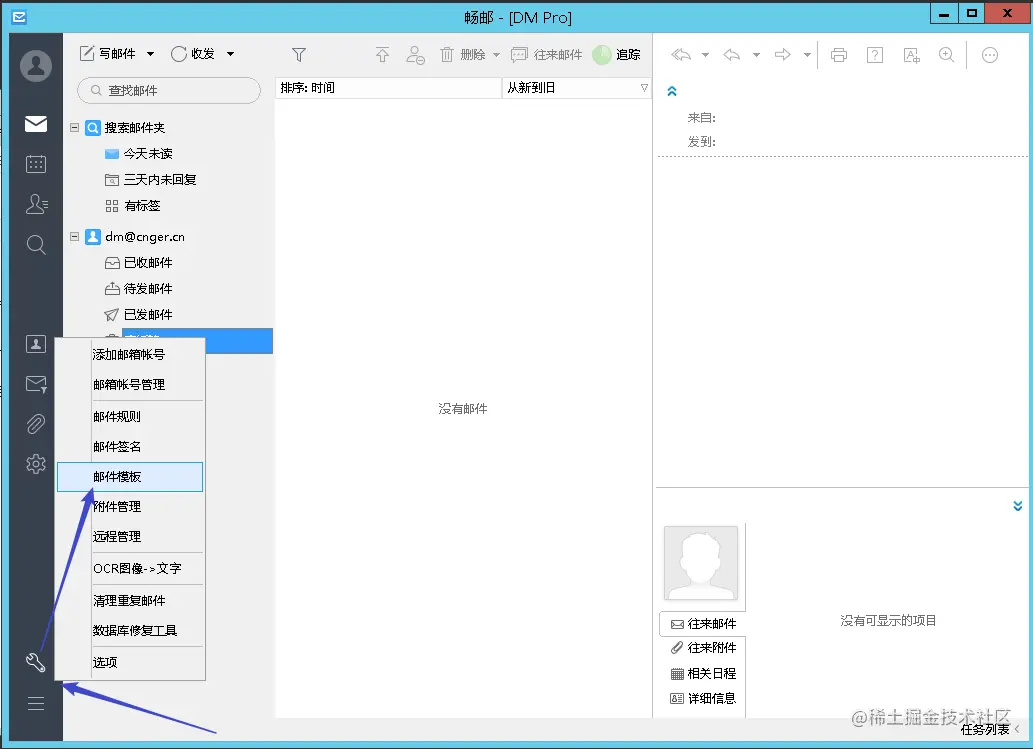1033x749 pixels.
Task: Collapse the 搜索邮件夹 tree node
Action: tap(74, 127)
